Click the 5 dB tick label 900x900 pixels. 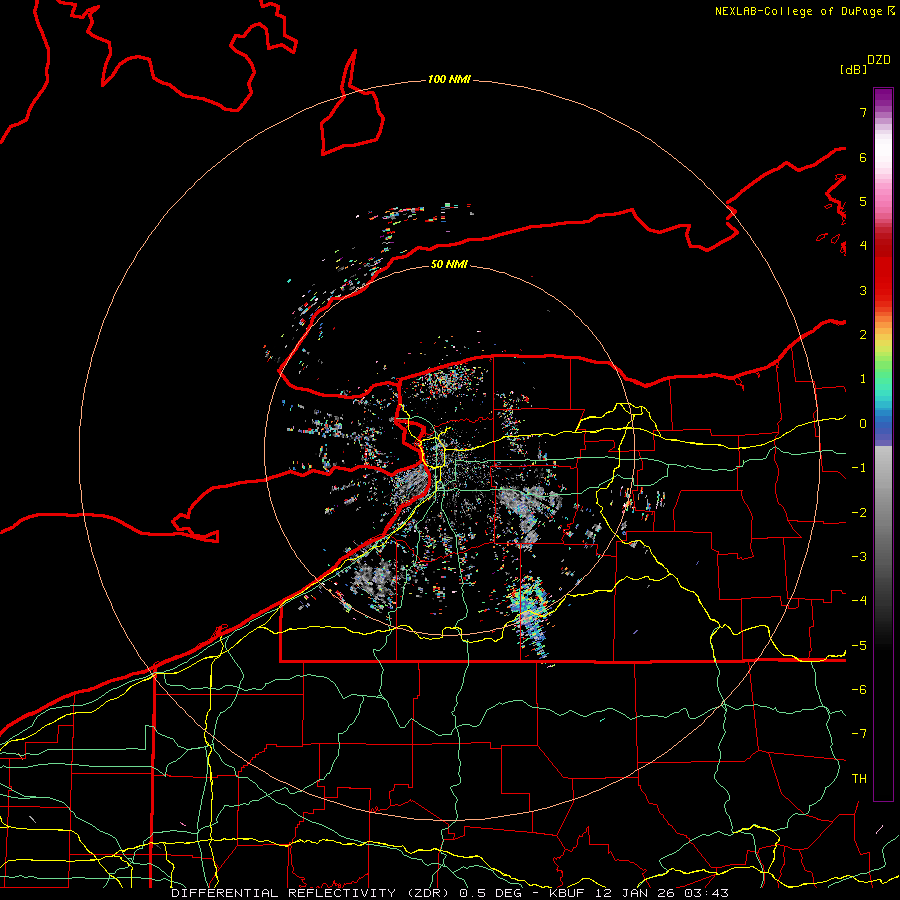tap(863, 201)
